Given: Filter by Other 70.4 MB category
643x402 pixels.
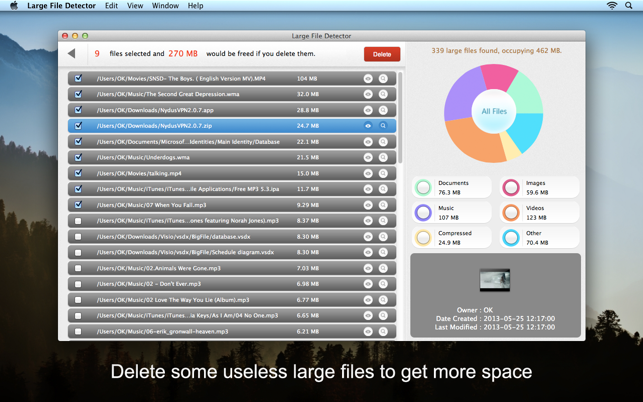Looking at the screenshot, I should [539, 238].
